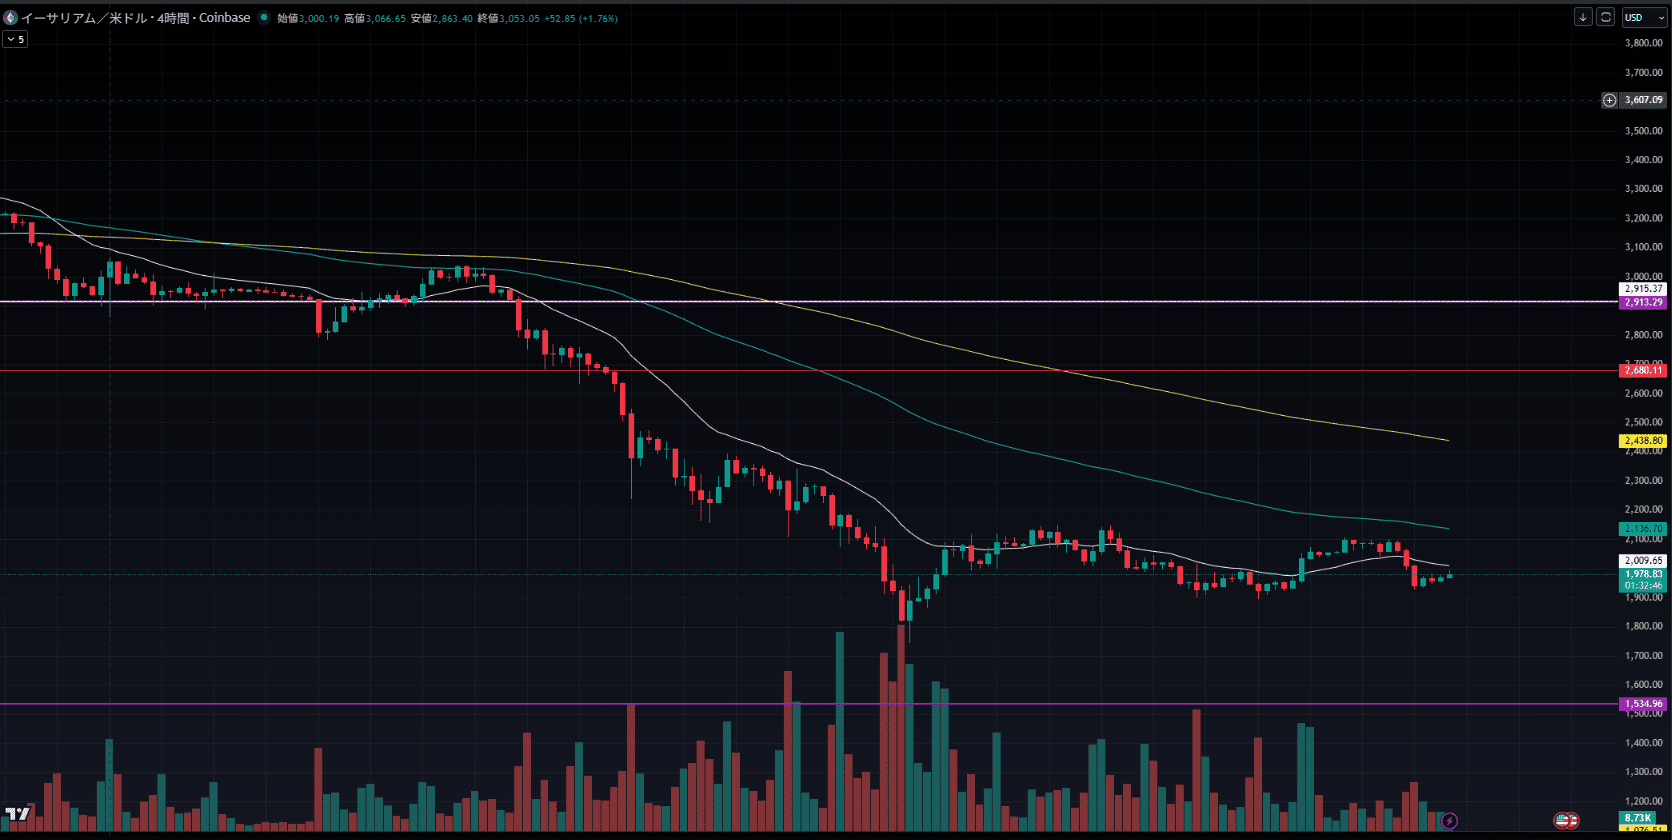Toggle the auto-fit price scale button

pyautogui.click(x=1605, y=17)
